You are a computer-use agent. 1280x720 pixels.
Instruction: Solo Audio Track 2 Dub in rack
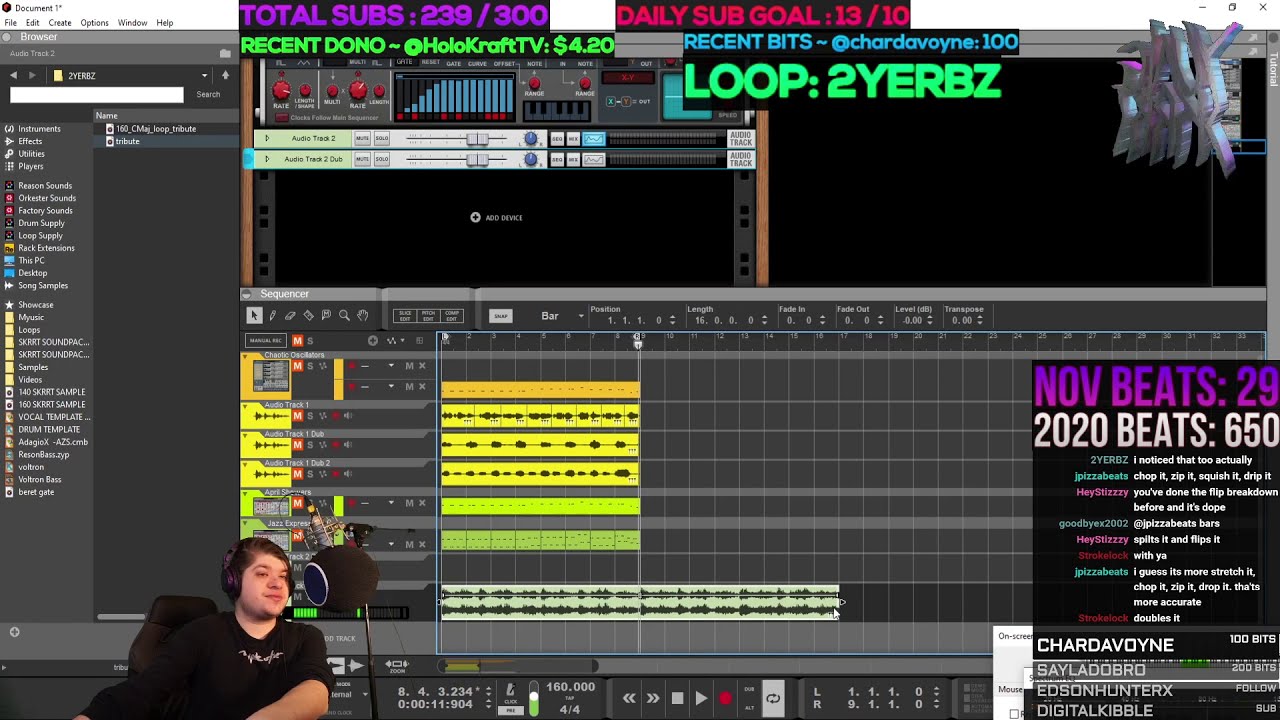(381, 159)
